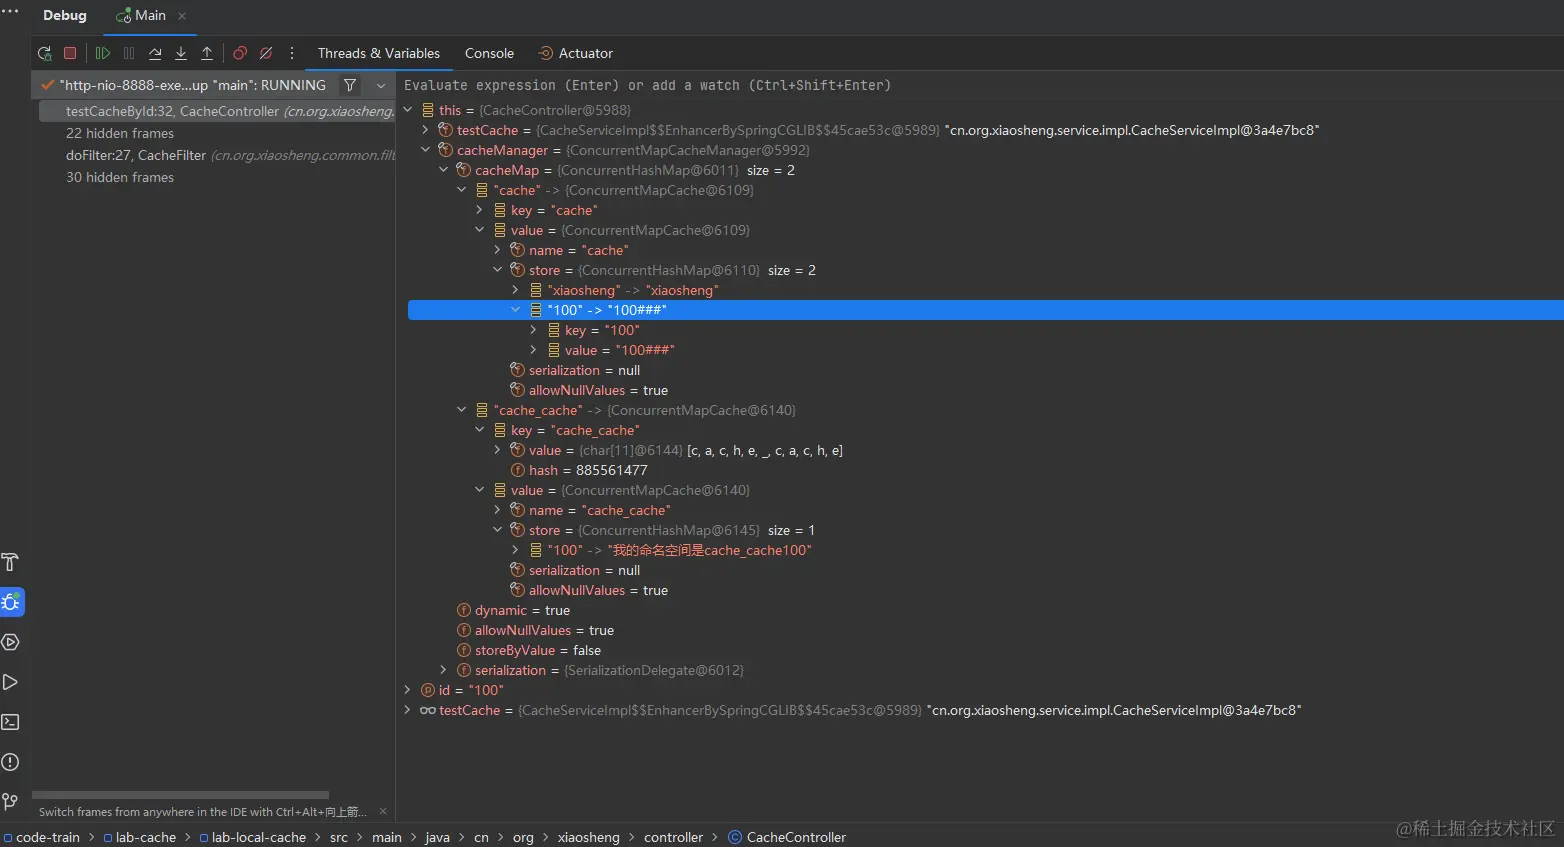Open the debug toolbar more-options menu
Screen dimensions: 1564x847
[x=292, y=53]
